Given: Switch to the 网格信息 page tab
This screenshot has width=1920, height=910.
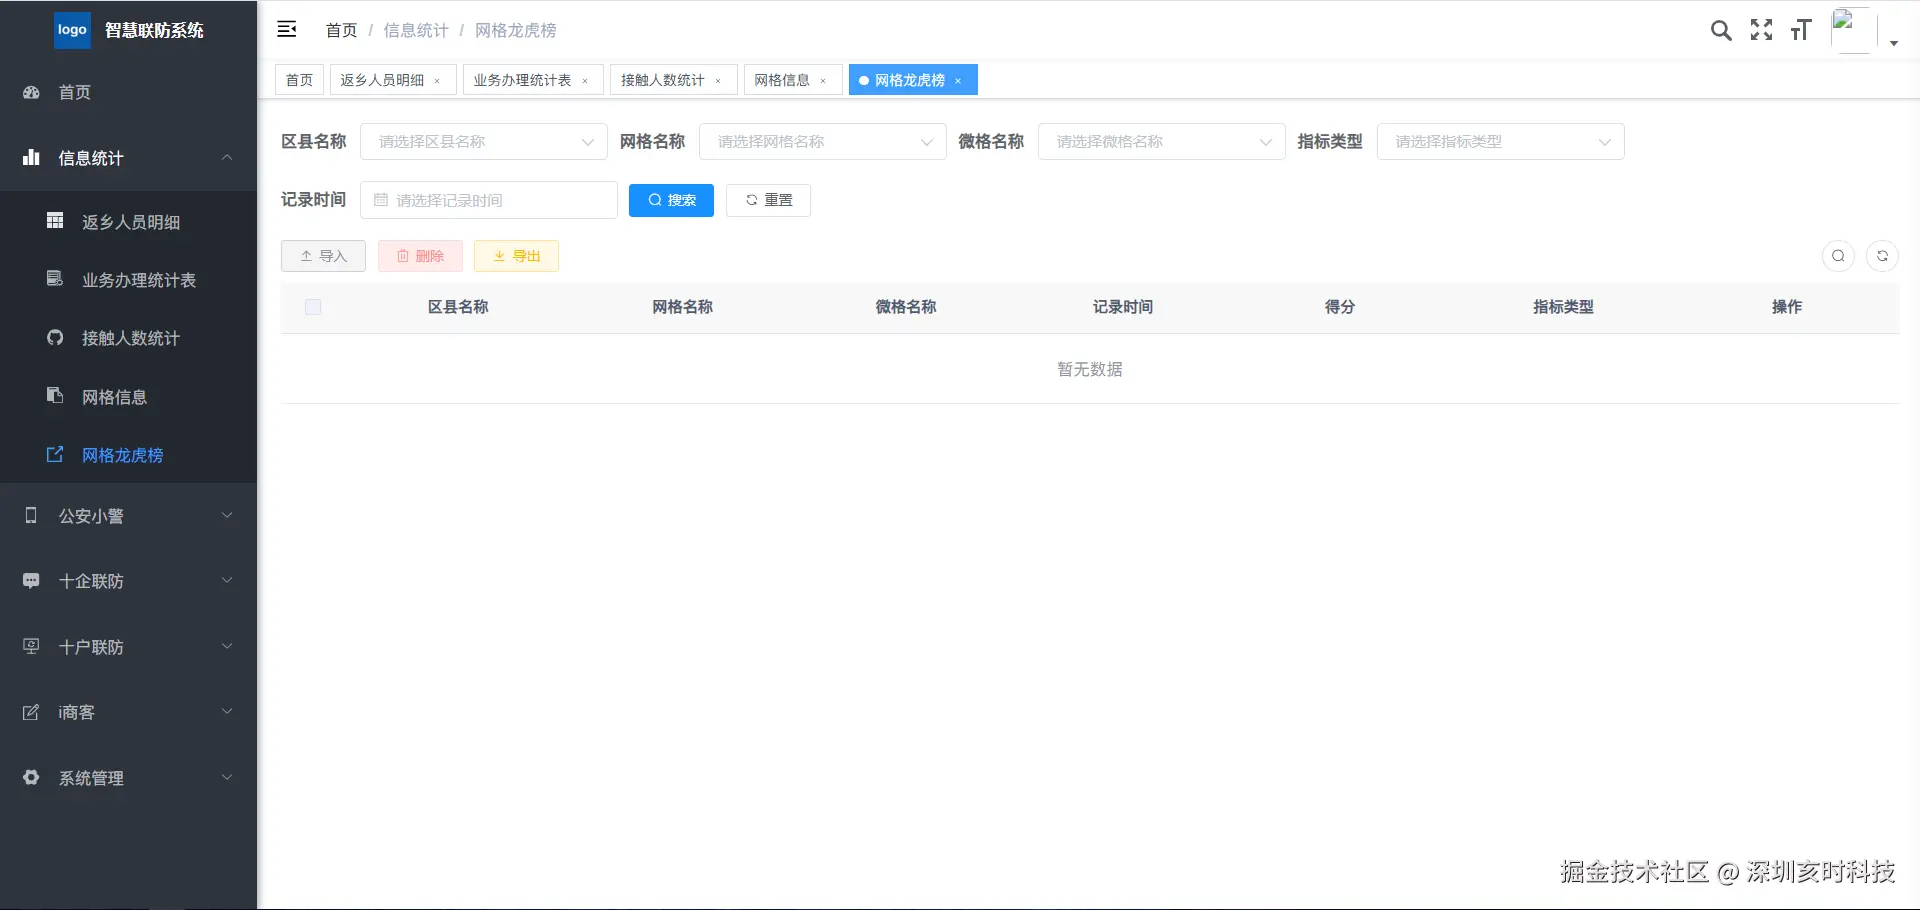Looking at the screenshot, I should (x=793, y=80).
